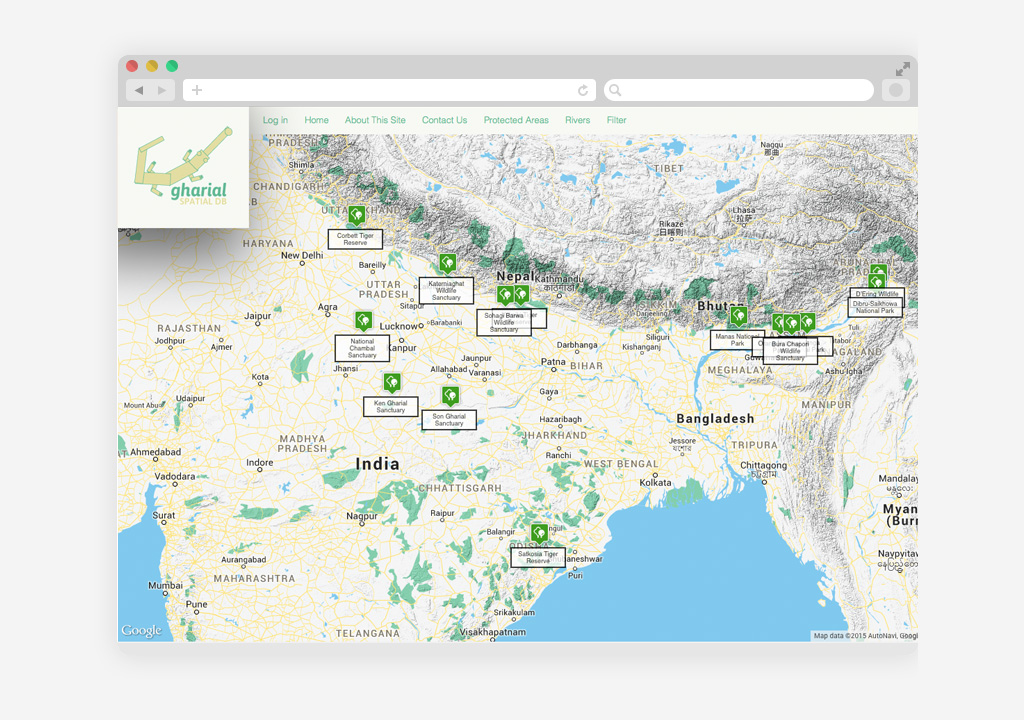
Task: Click the Google logo on the map
Action: tap(142, 630)
